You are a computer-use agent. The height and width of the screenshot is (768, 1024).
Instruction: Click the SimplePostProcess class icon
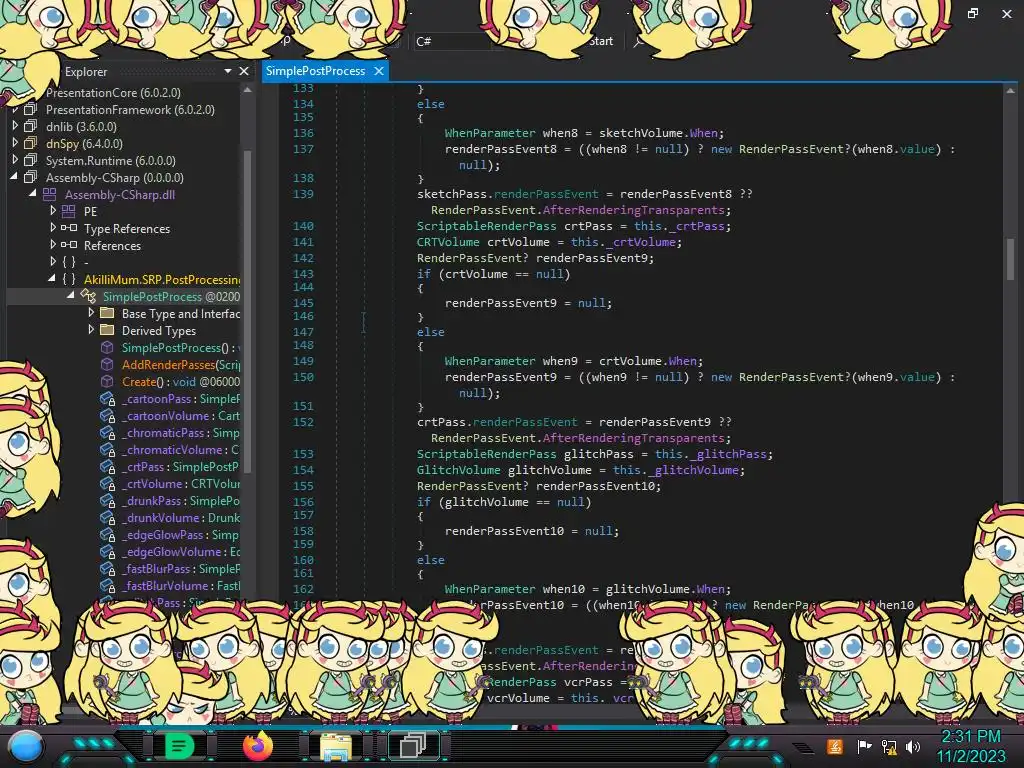[88, 296]
